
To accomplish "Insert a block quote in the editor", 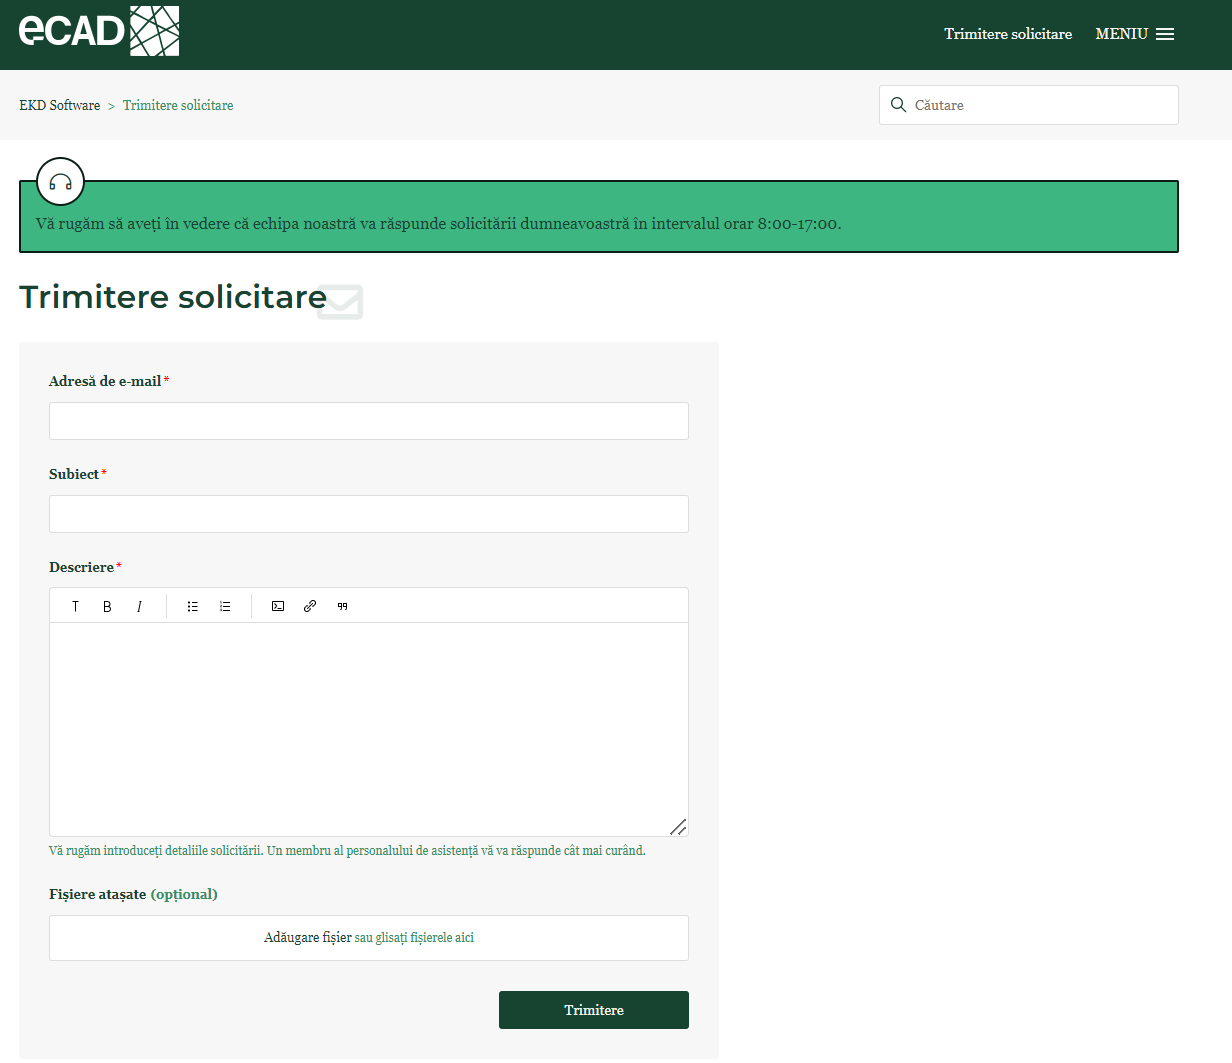I will [x=342, y=606].
